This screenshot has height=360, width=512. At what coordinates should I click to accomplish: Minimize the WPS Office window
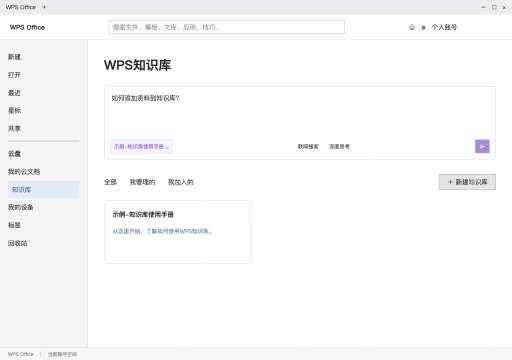(483, 7)
